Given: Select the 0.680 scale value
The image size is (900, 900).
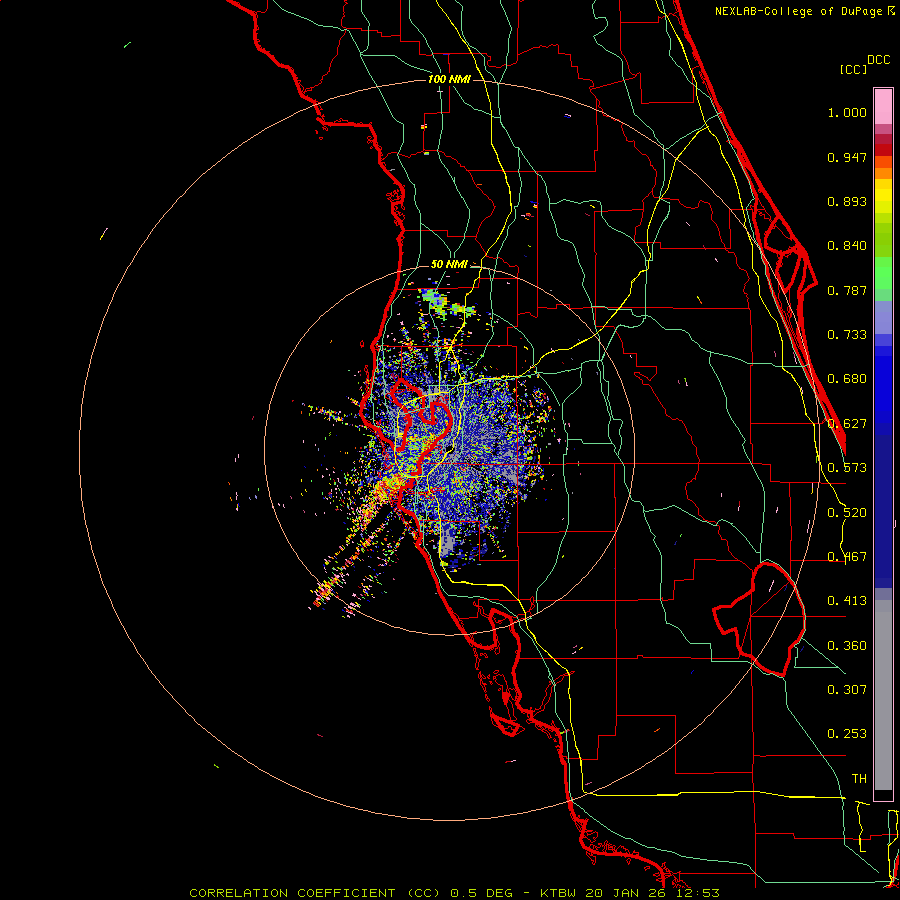Looking at the screenshot, I should tap(847, 378).
